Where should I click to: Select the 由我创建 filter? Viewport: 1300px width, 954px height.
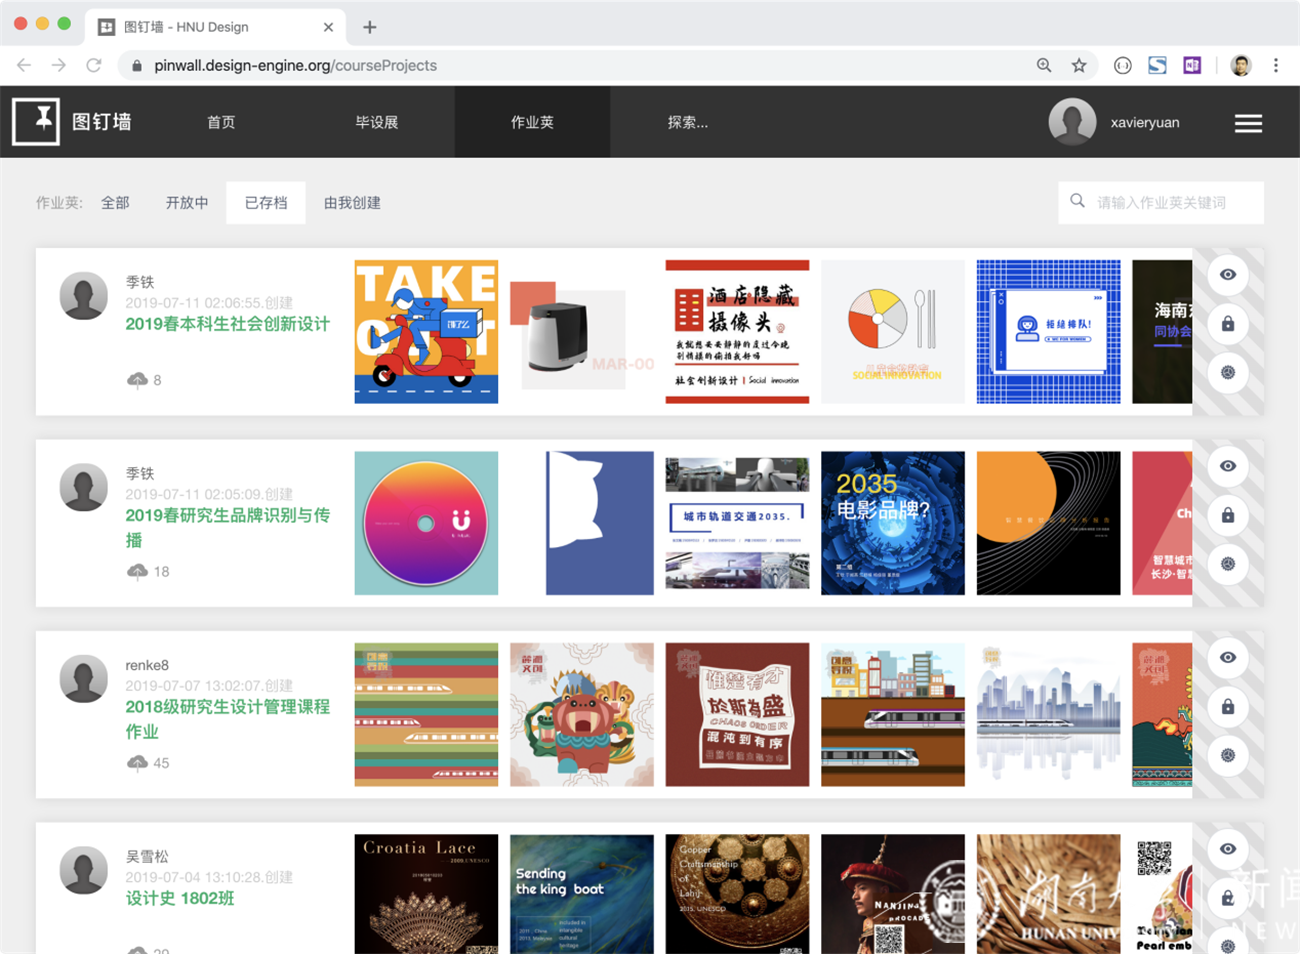coord(352,203)
